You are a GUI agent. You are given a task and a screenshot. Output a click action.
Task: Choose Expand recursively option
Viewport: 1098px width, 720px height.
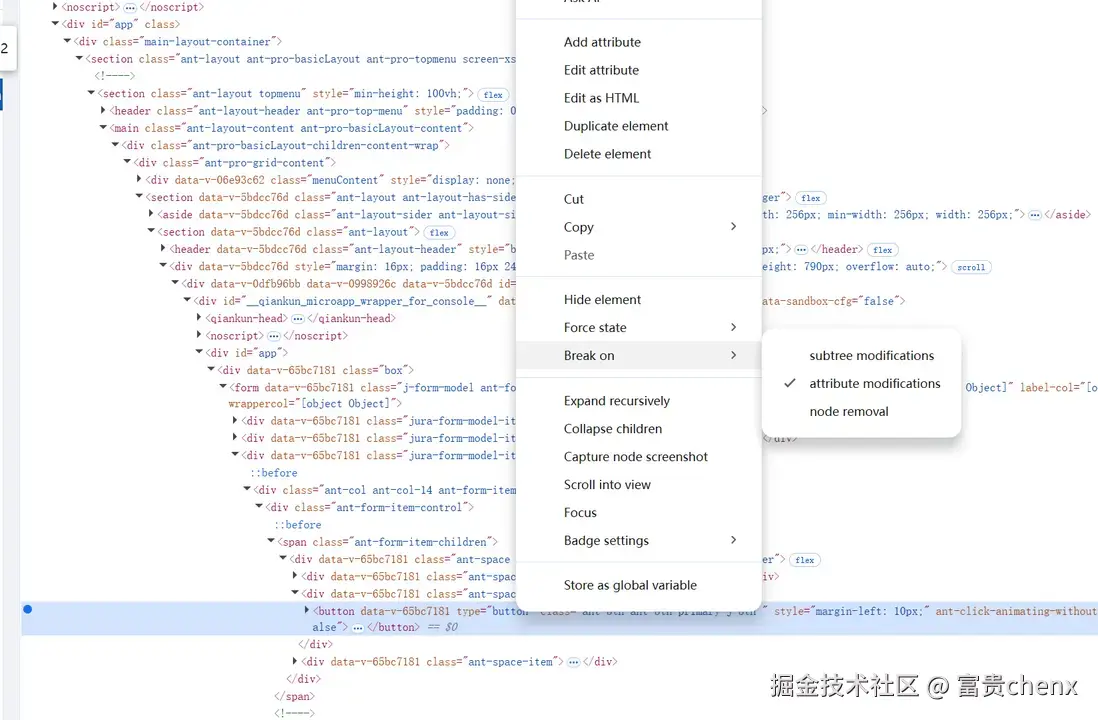pyautogui.click(x=639, y=401)
